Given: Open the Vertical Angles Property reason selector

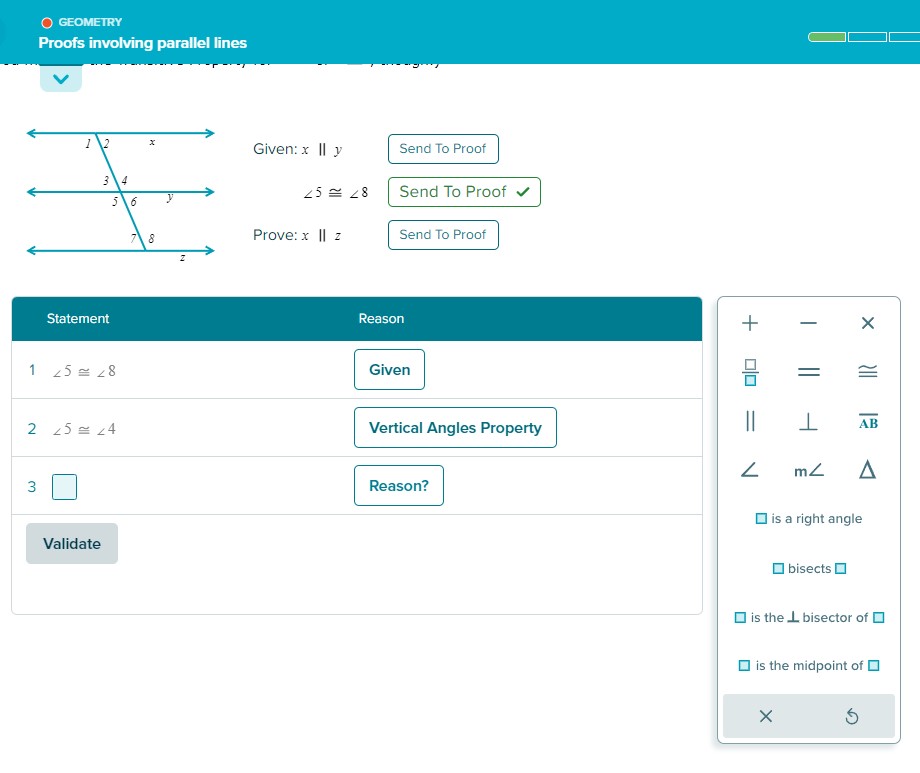Looking at the screenshot, I should click(x=455, y=427).
